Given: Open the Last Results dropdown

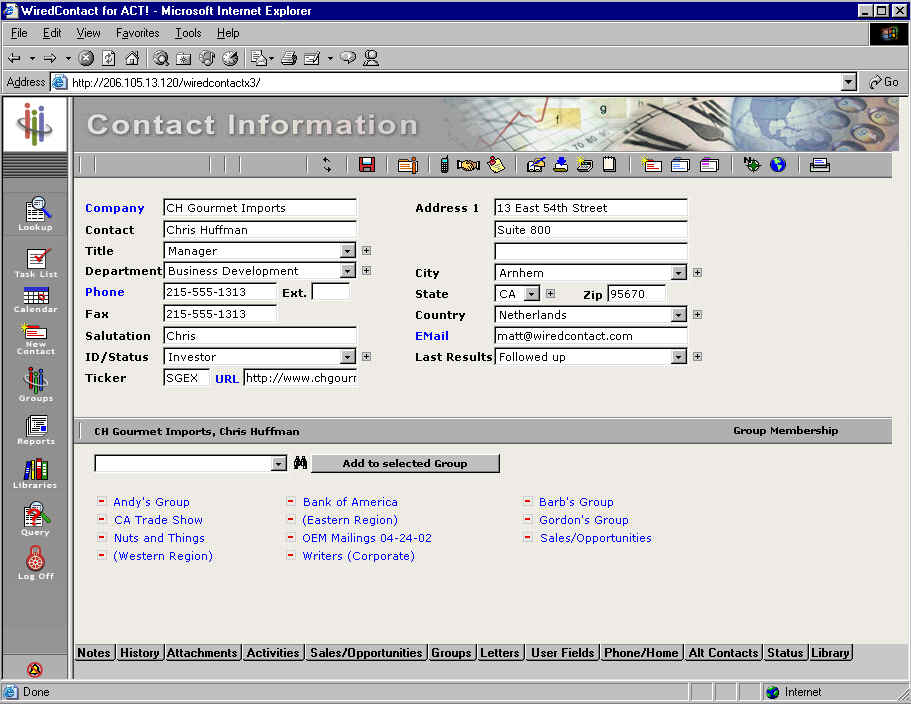Looking at the screenshot, I should pos(678,357).
